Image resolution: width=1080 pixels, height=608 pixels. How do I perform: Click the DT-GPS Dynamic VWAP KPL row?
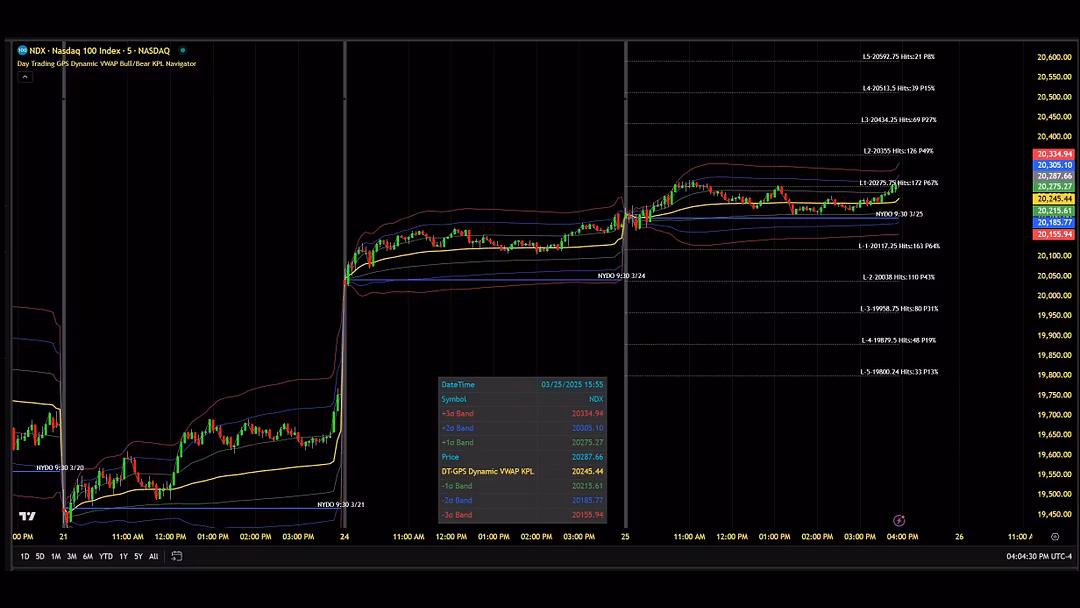(522, 472)
